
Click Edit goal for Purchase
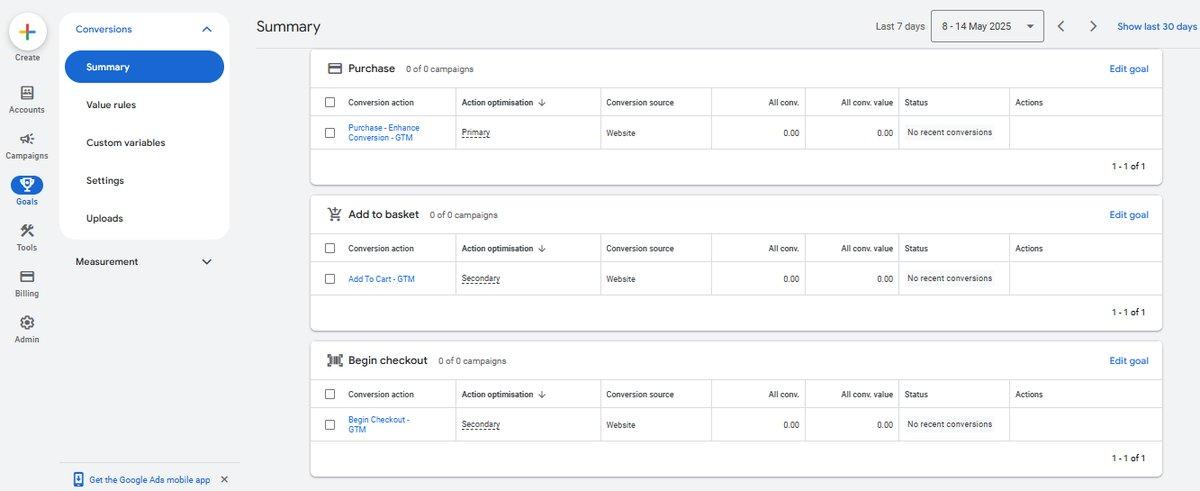coord(1129,69)
